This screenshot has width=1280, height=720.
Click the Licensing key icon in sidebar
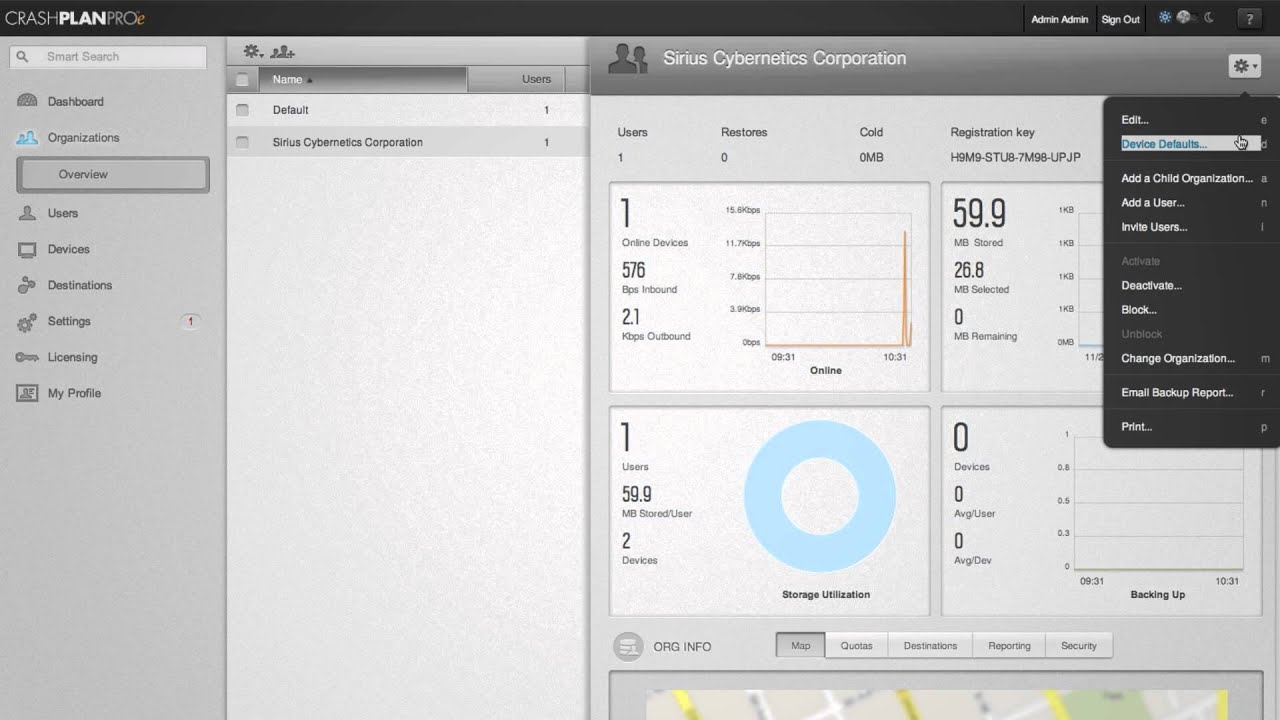coord(27,357)
